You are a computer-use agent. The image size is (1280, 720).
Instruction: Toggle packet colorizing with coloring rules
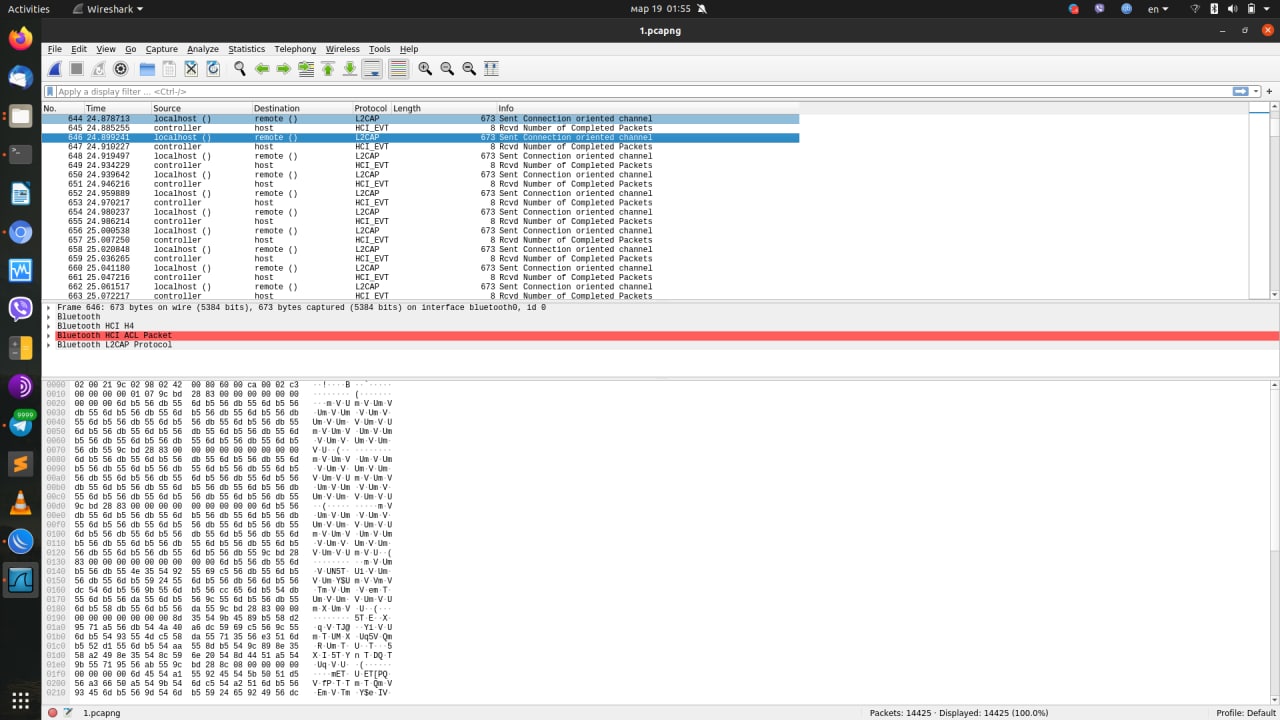click(398, 69)
